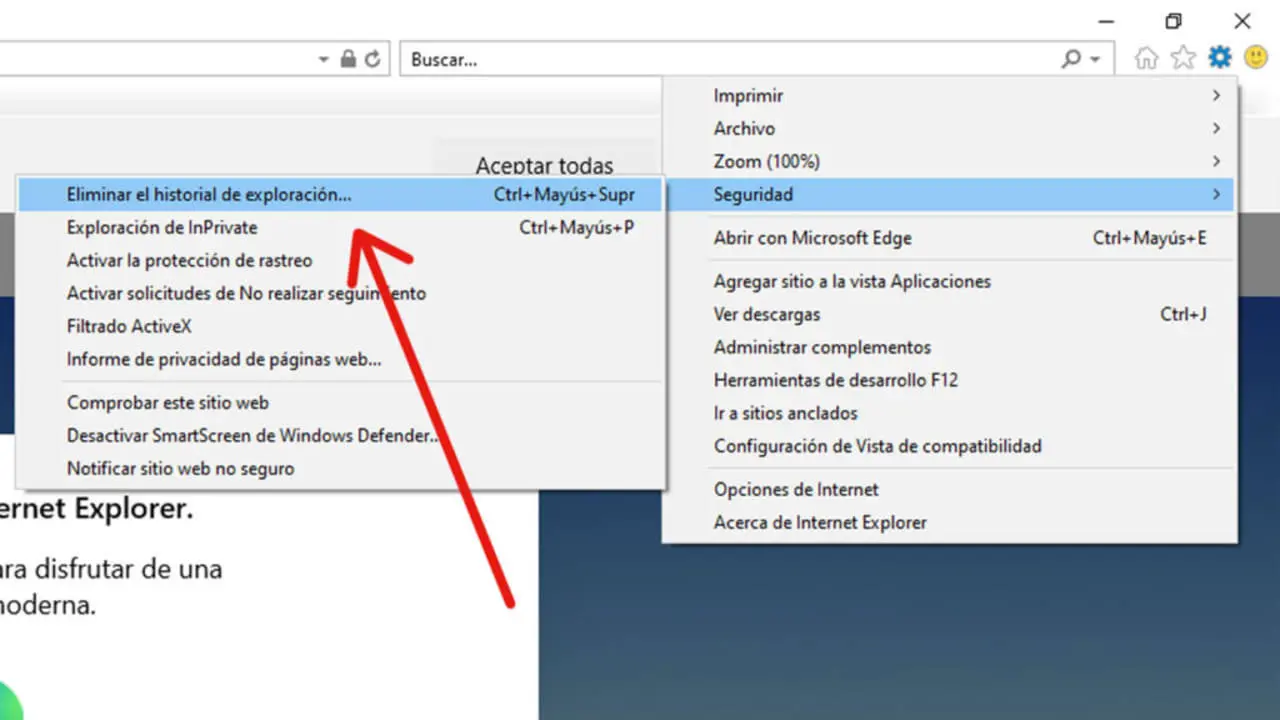Choose Comprobar este sitio web
1280x720 pixels.
click(x=340, y=403)
